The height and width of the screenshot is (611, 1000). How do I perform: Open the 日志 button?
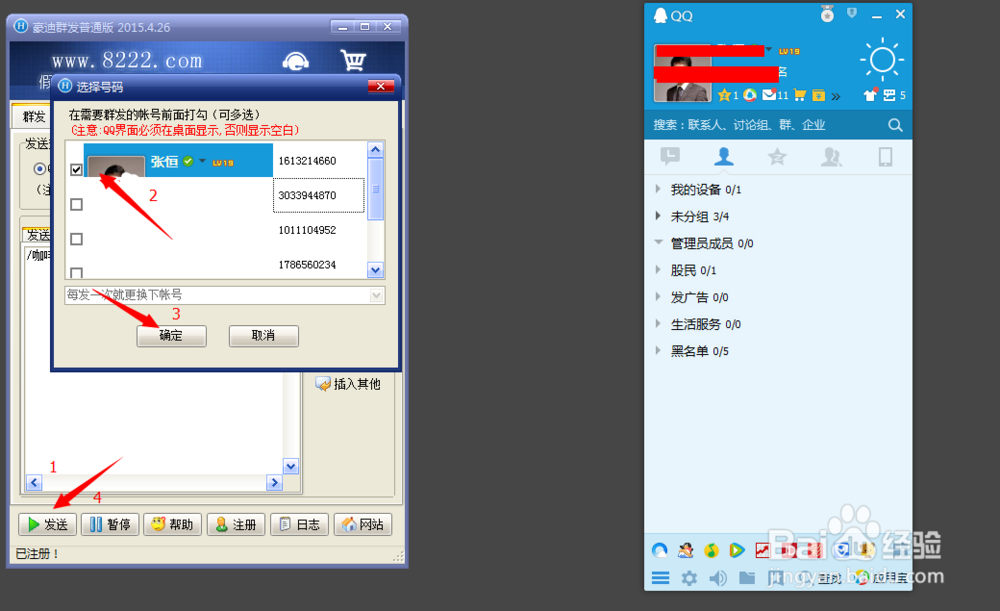click(299, 524)
